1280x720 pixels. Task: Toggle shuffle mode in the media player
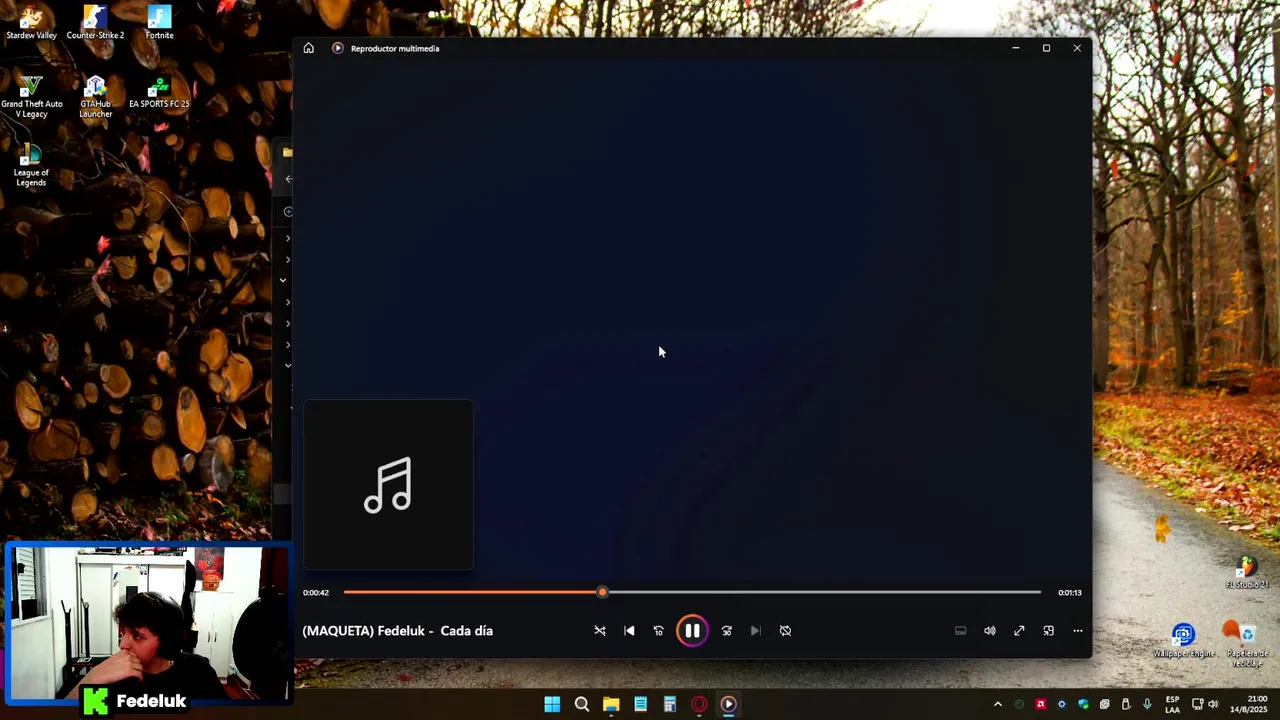click(600, 631)
